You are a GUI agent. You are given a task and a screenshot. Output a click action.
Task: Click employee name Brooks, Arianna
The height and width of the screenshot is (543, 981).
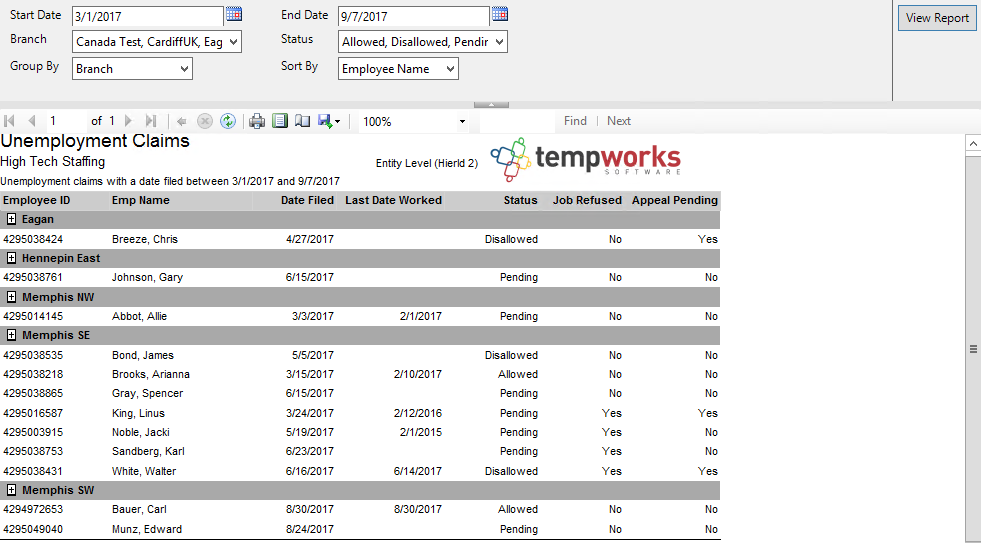[x=151, y=374]
